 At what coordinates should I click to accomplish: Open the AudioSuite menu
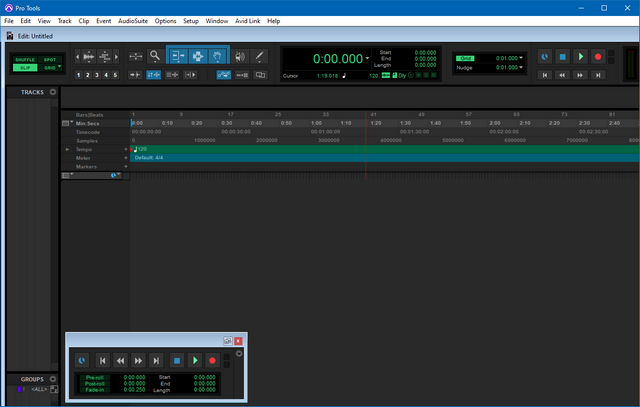click(x=131, y=21)
